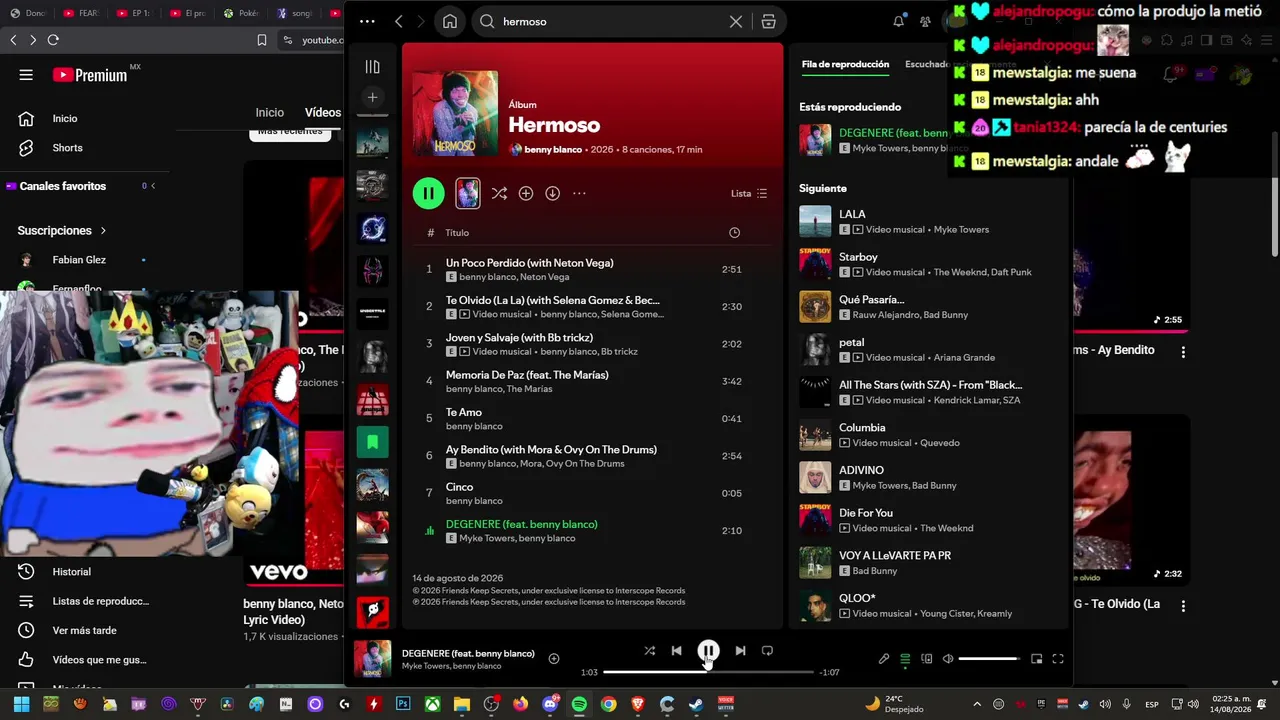Clear the 'hermoso' search text
Screen dimensions: 1280x720
pyautogui.click(x=736, y=21)
